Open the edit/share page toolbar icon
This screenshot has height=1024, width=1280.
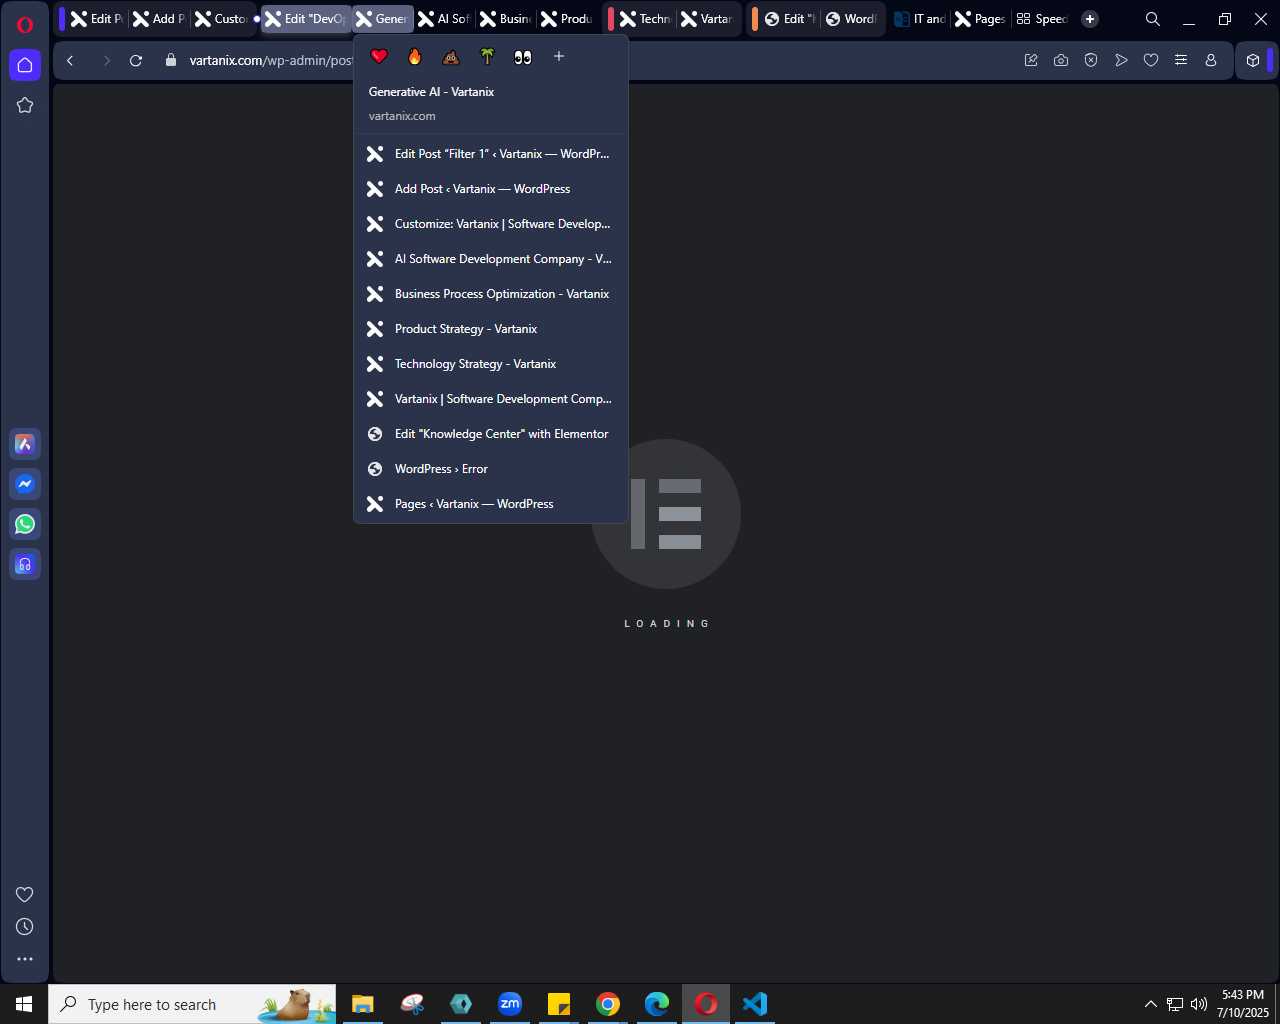[x=1031, y=60]
